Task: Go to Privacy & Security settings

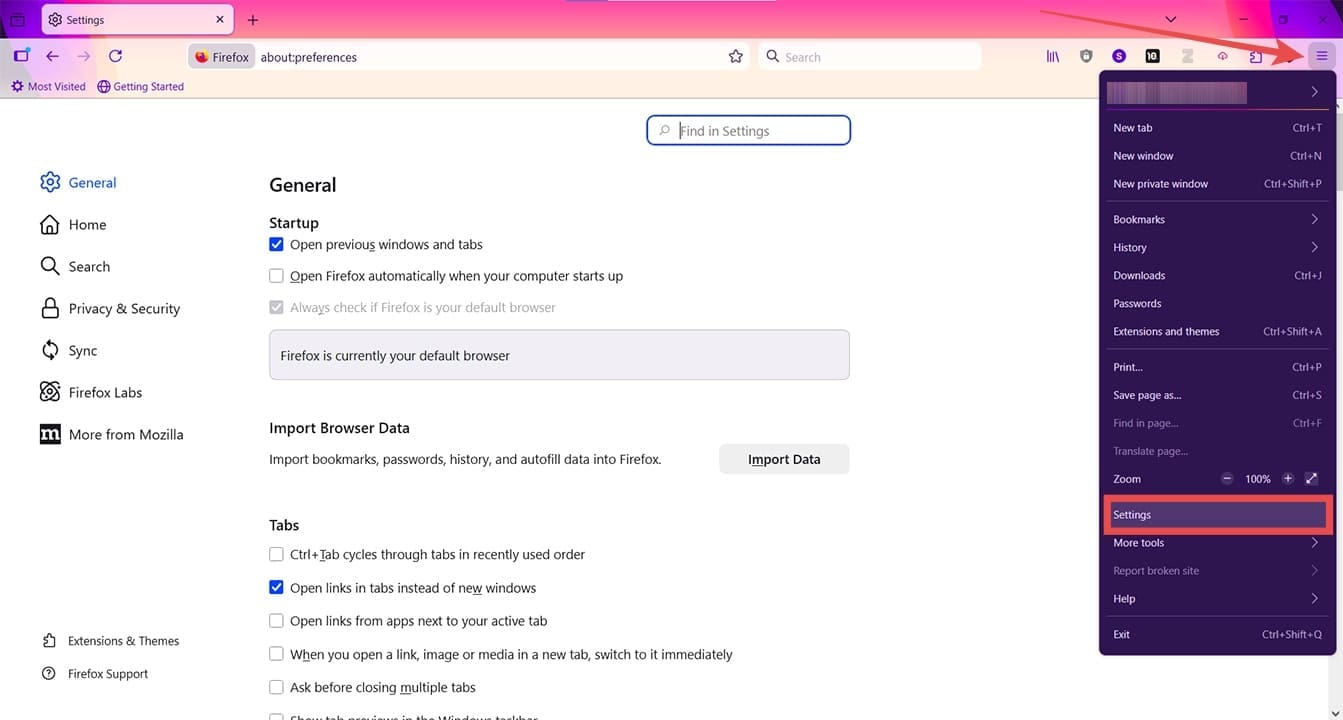Action: pos(110,309)
